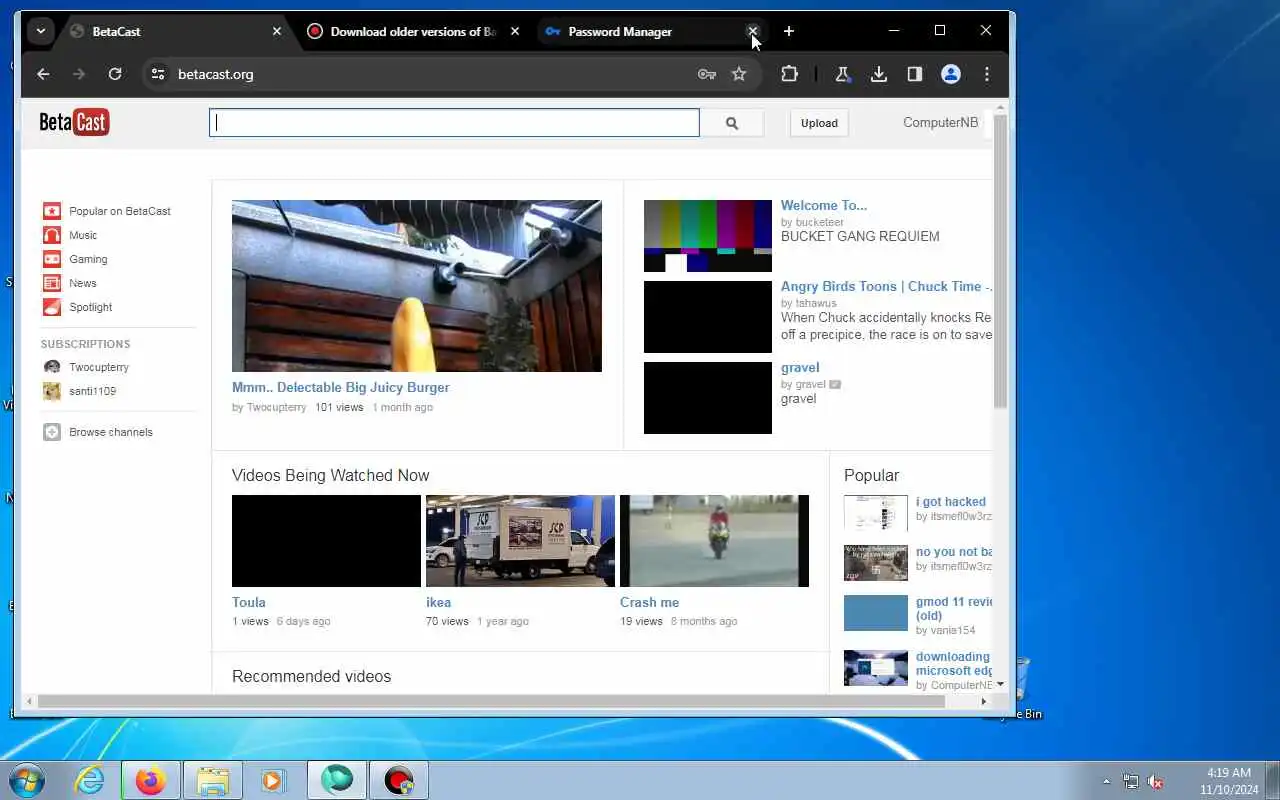
Task: Bookmark this page with star icon
Action: (x=739, y=74)
